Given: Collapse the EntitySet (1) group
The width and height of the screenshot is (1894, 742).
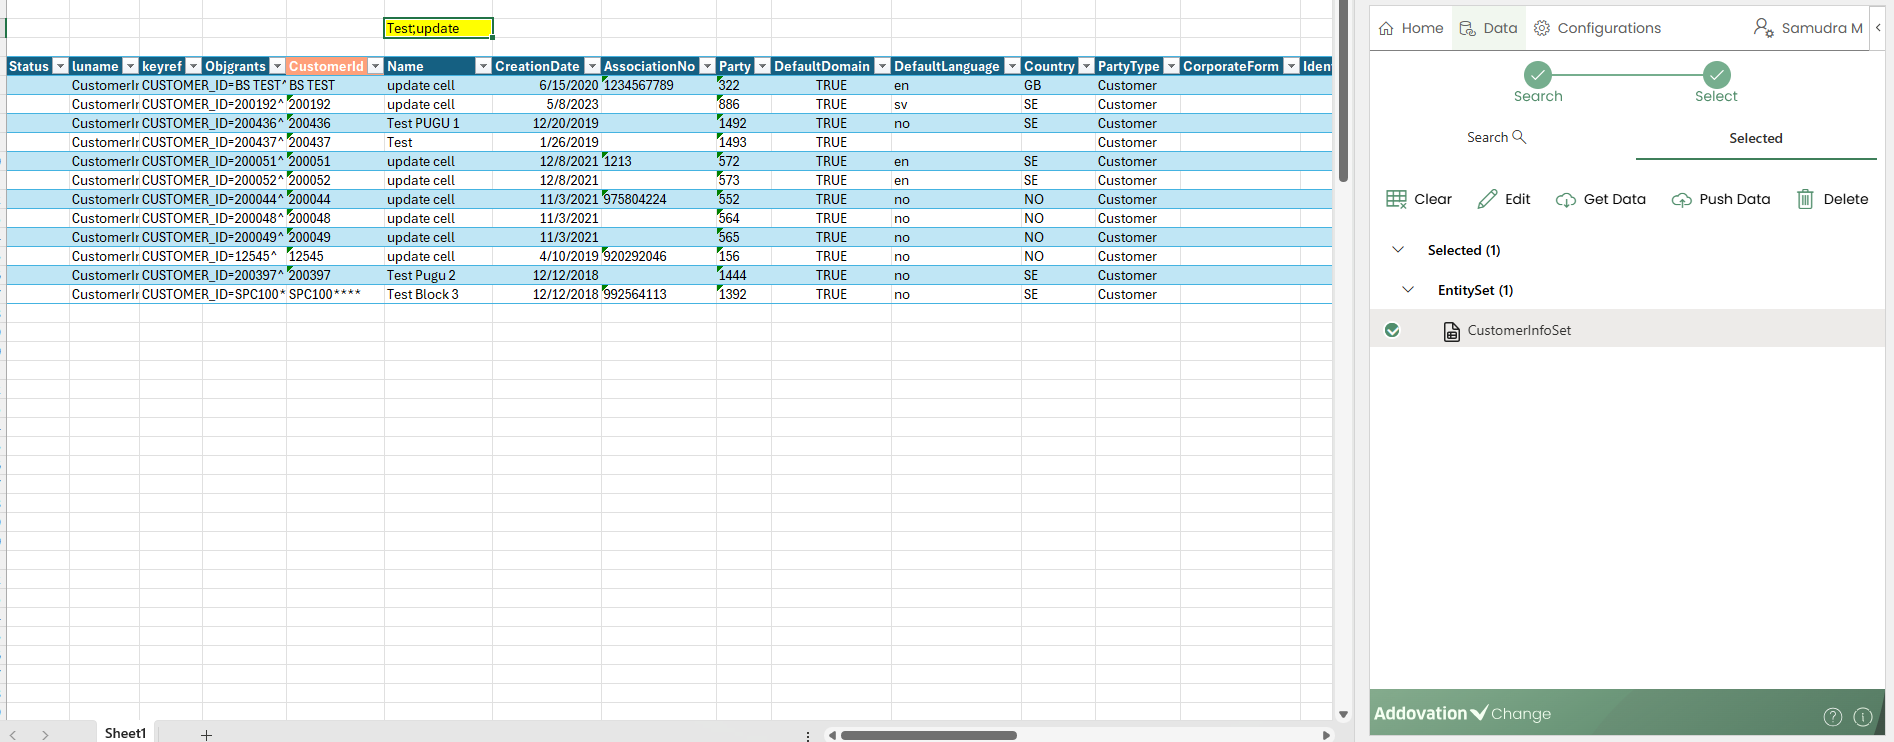Looking at the screenshot, I should coord(1408,290).
